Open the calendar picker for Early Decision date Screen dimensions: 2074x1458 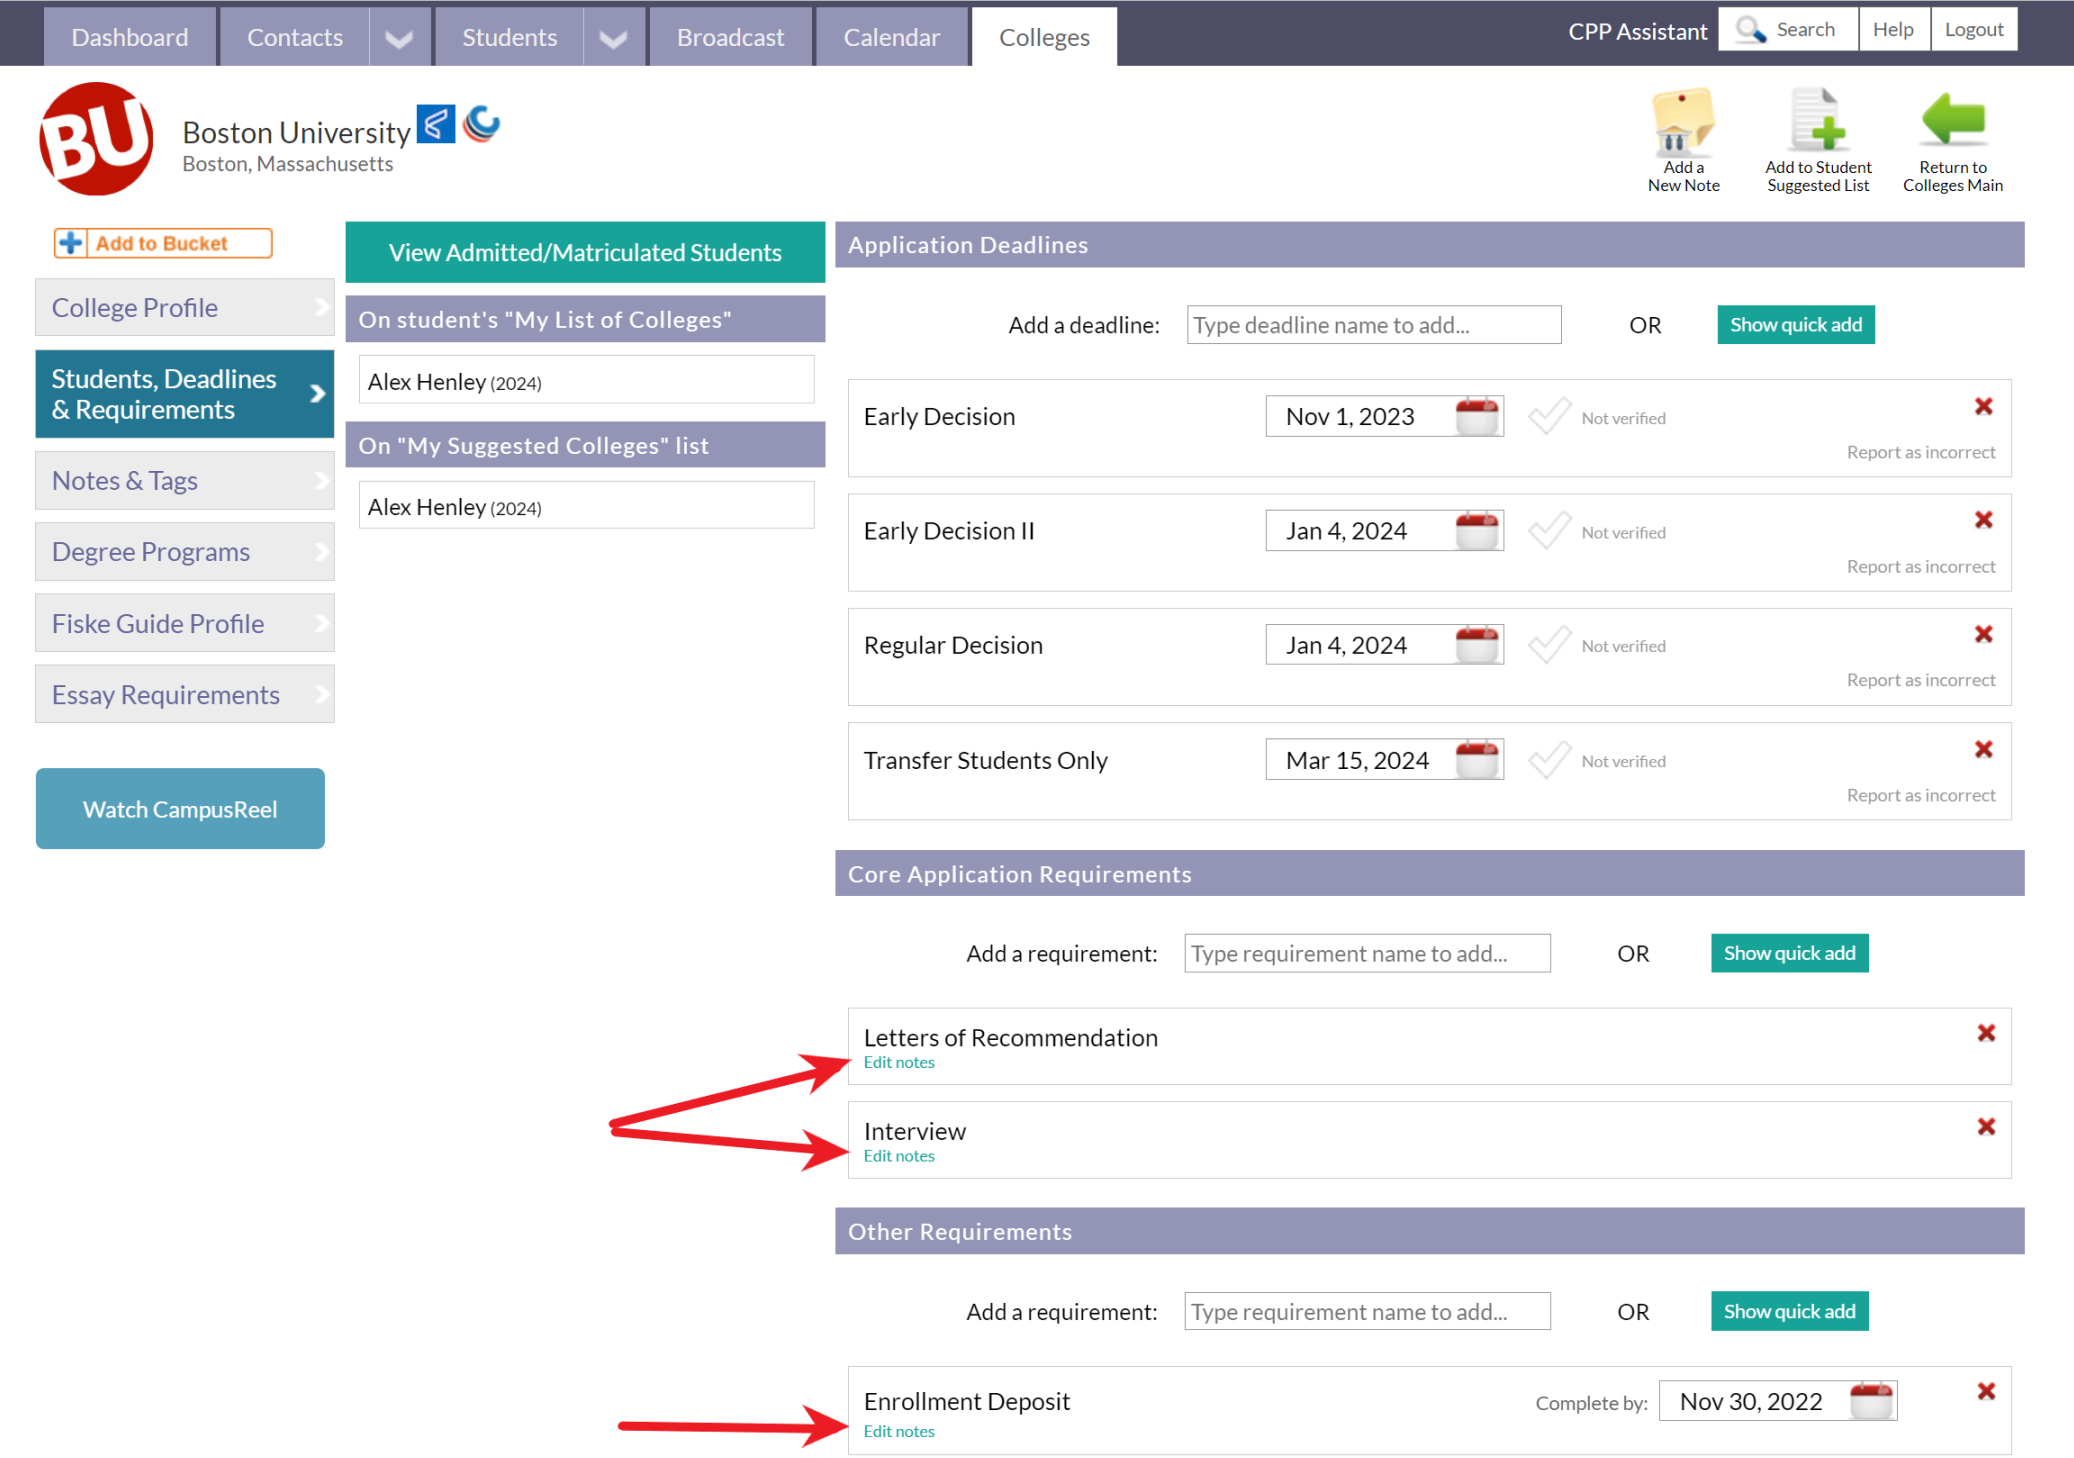[x=1477, y=416]
